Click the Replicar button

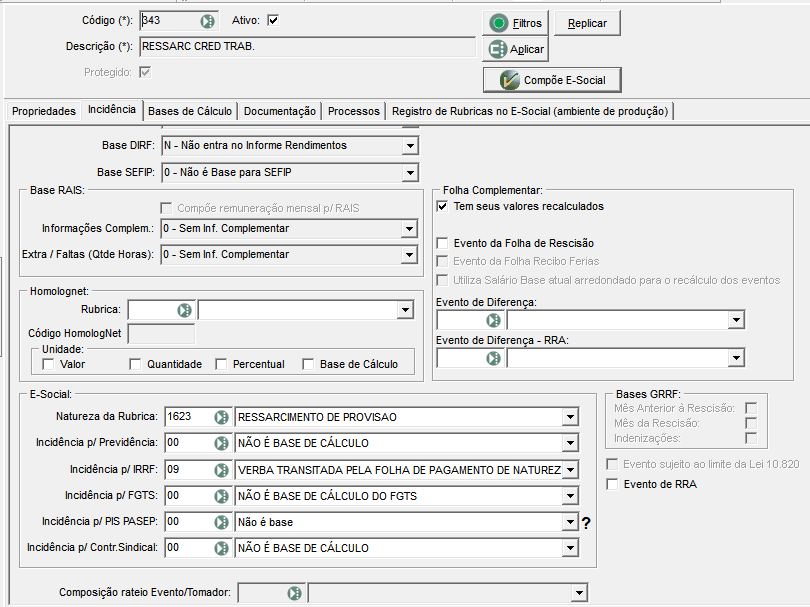[587, 23]
